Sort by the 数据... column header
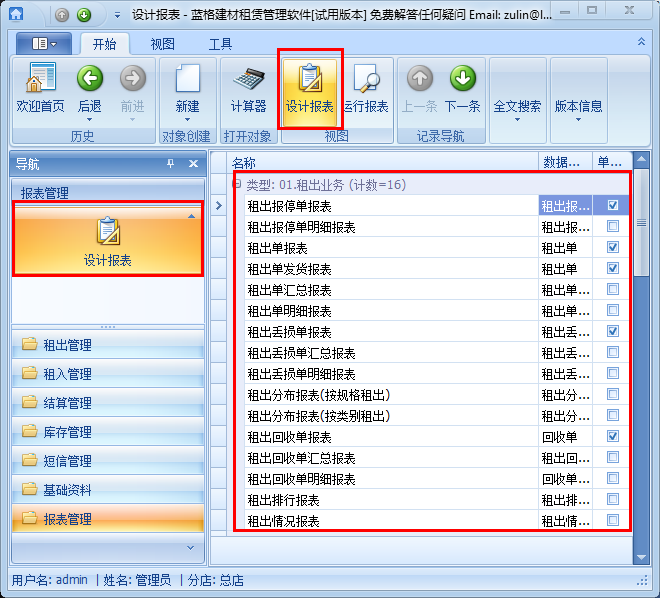The image size is (660, 598). (565, 162)
